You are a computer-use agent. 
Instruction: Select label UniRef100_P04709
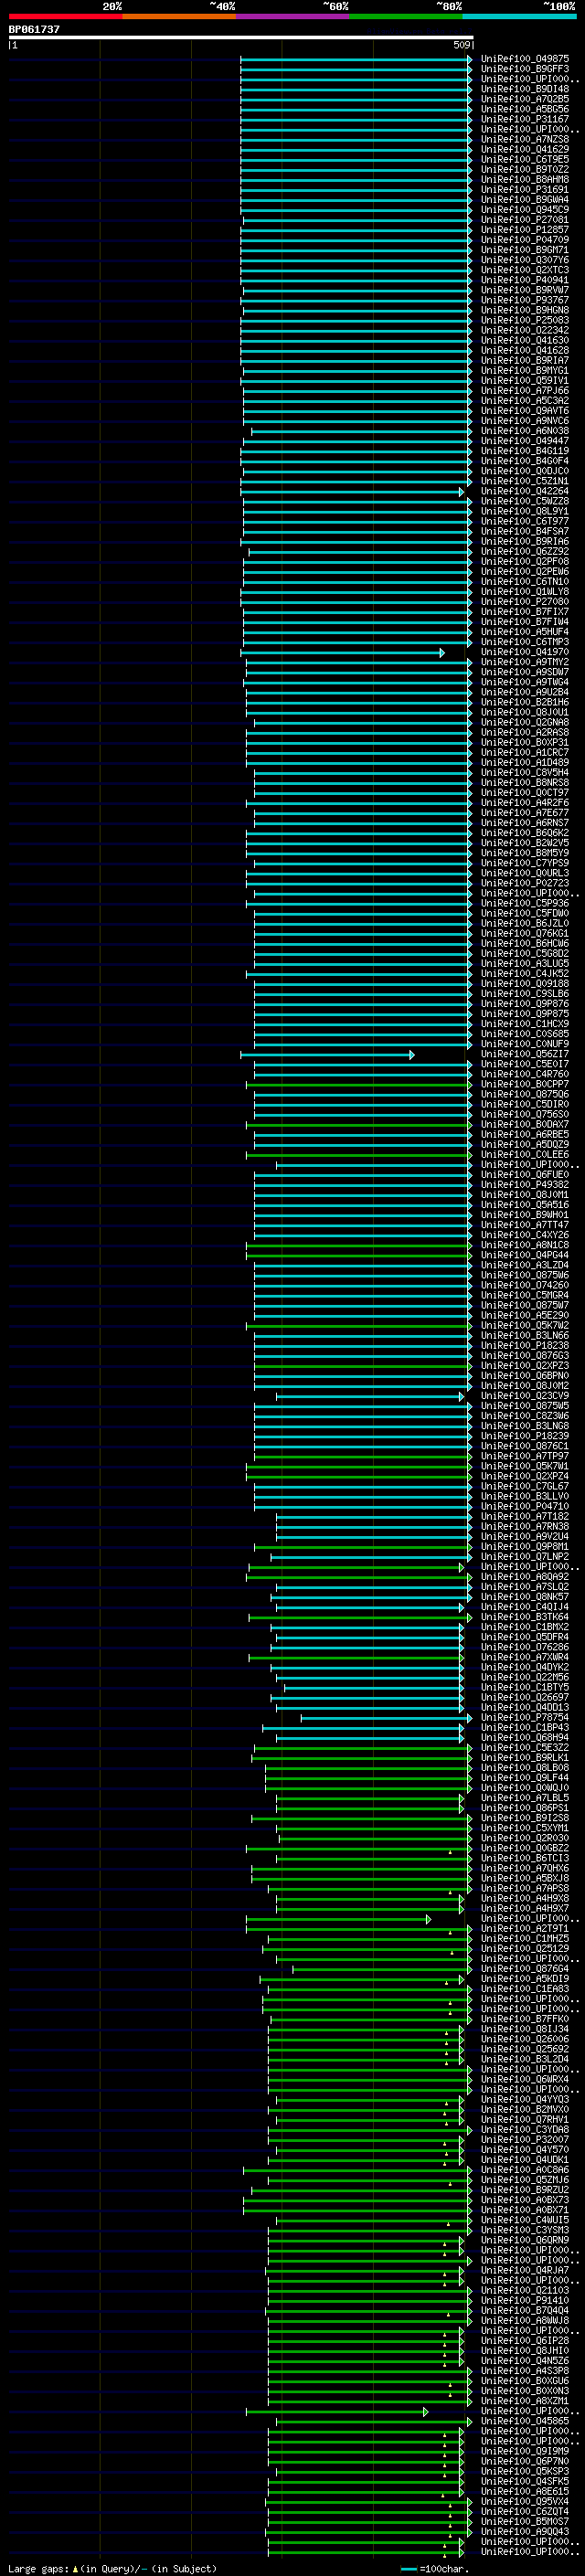pyautogui.click(x=525, y=240)
